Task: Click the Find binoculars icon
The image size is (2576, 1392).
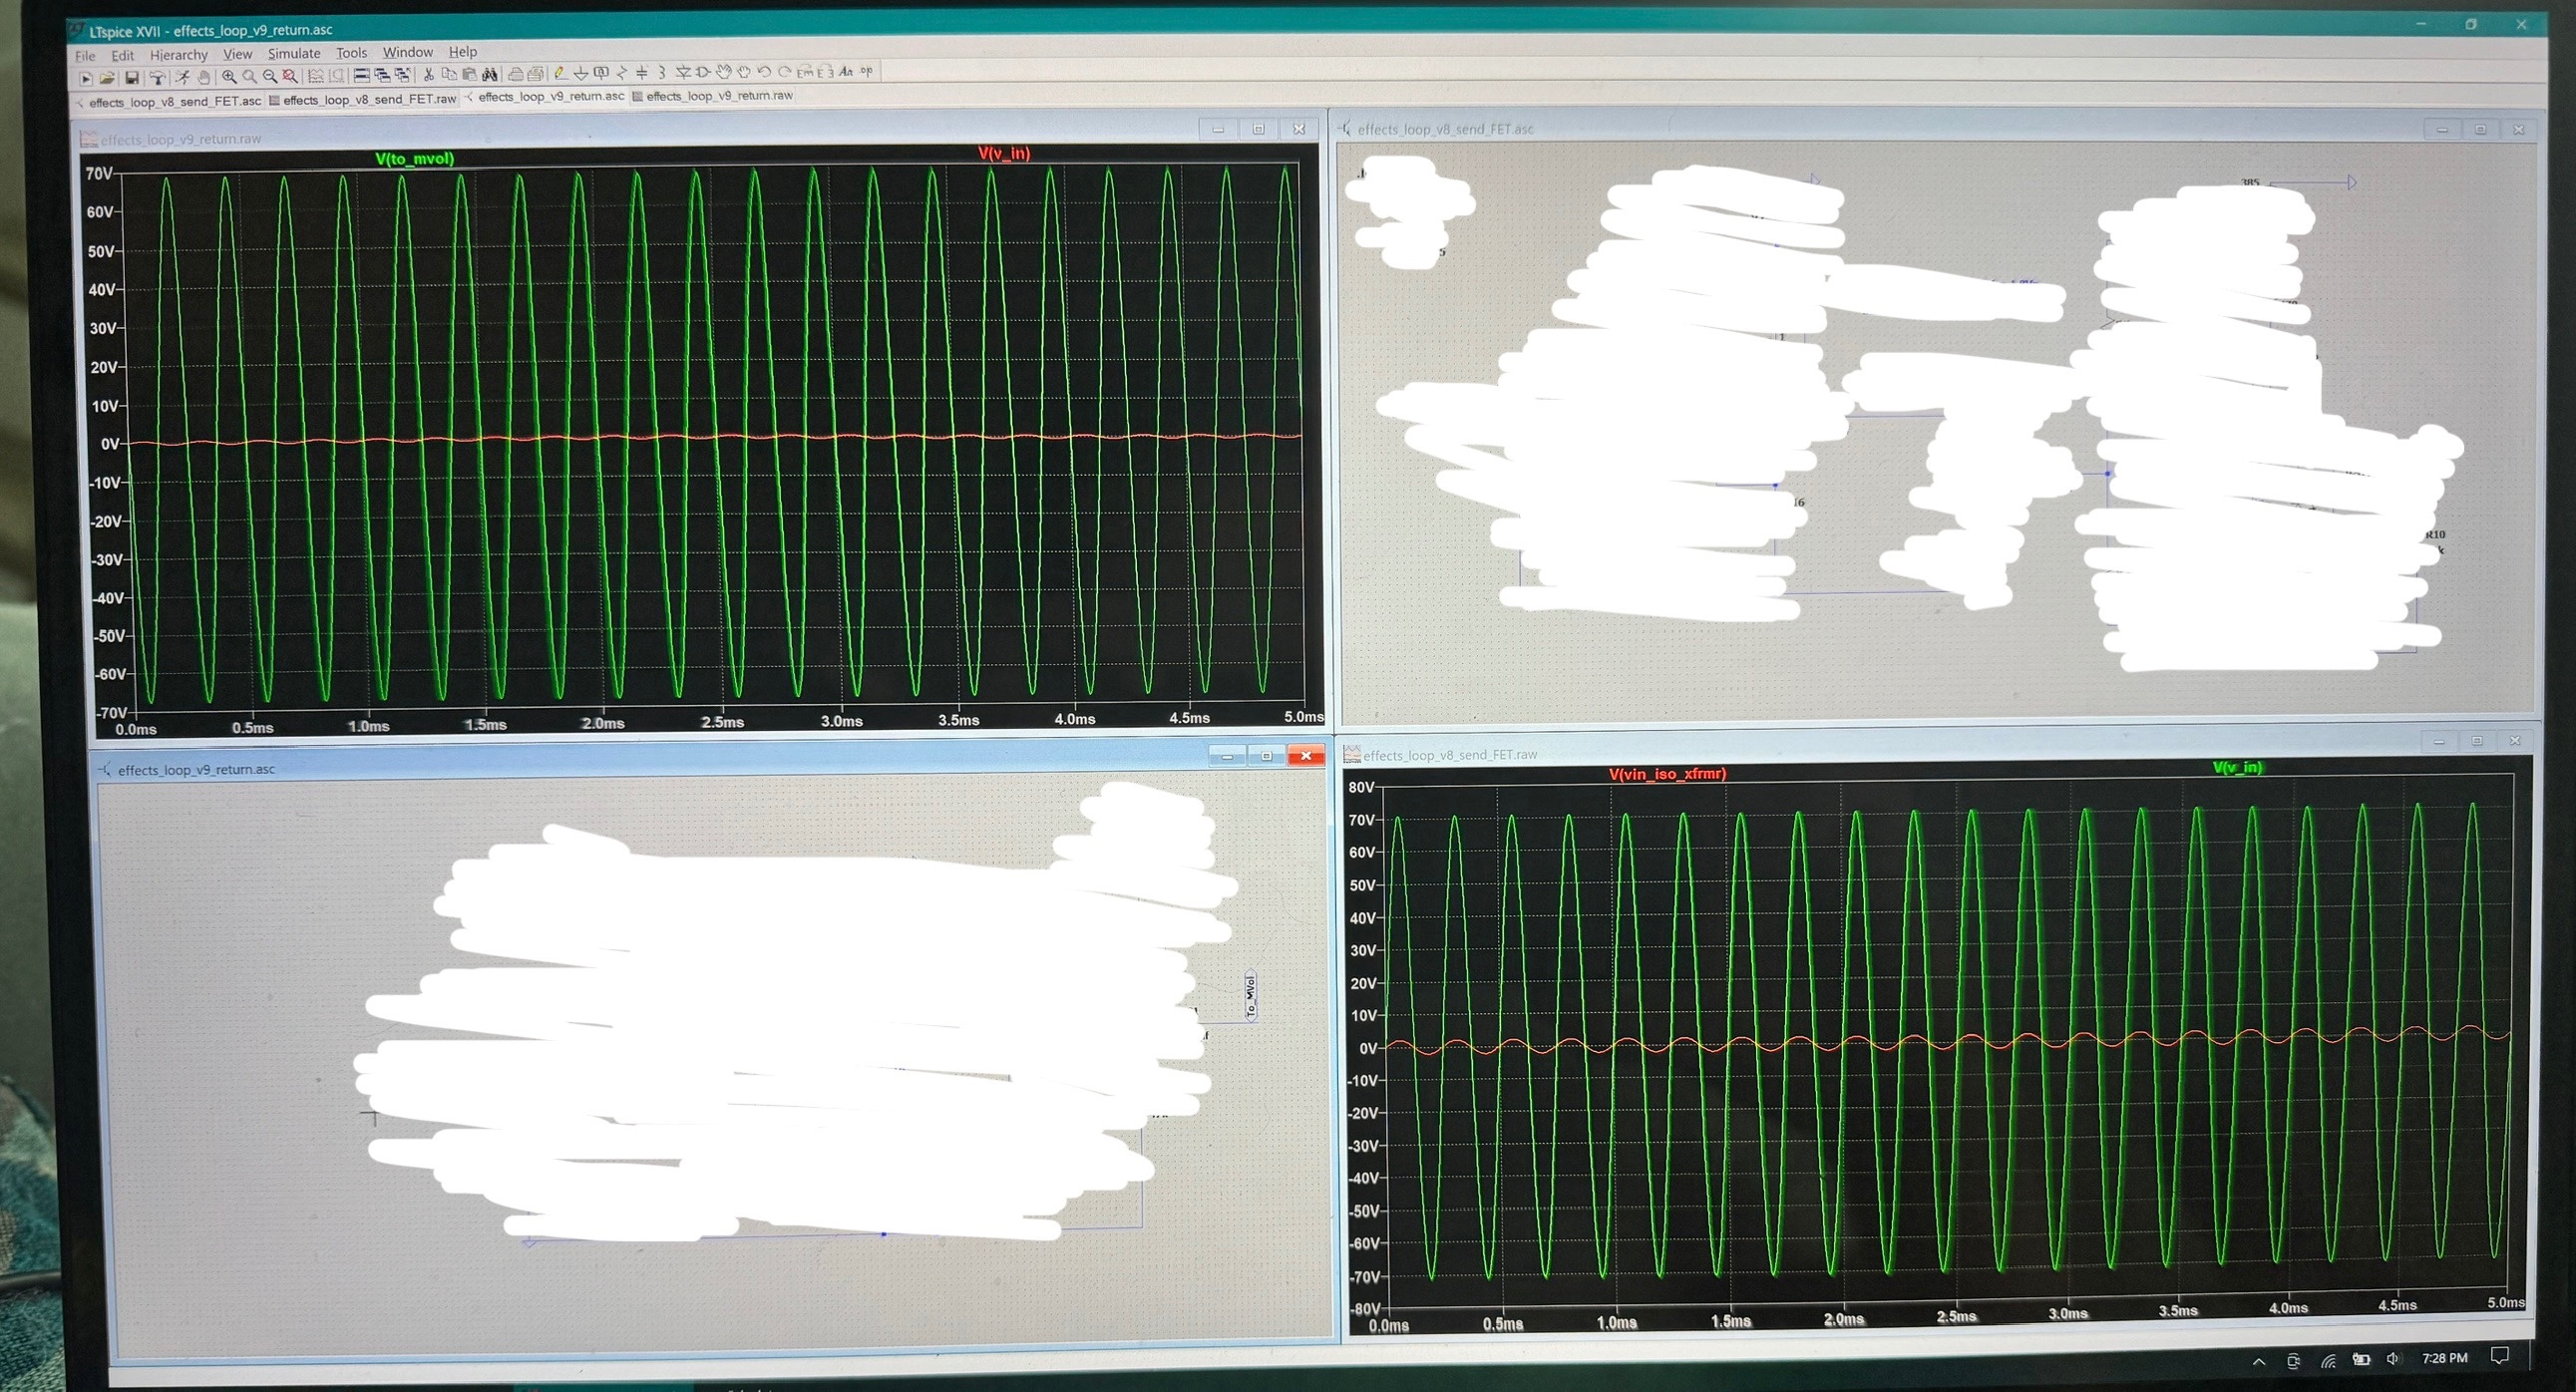Action: [490, 74]
